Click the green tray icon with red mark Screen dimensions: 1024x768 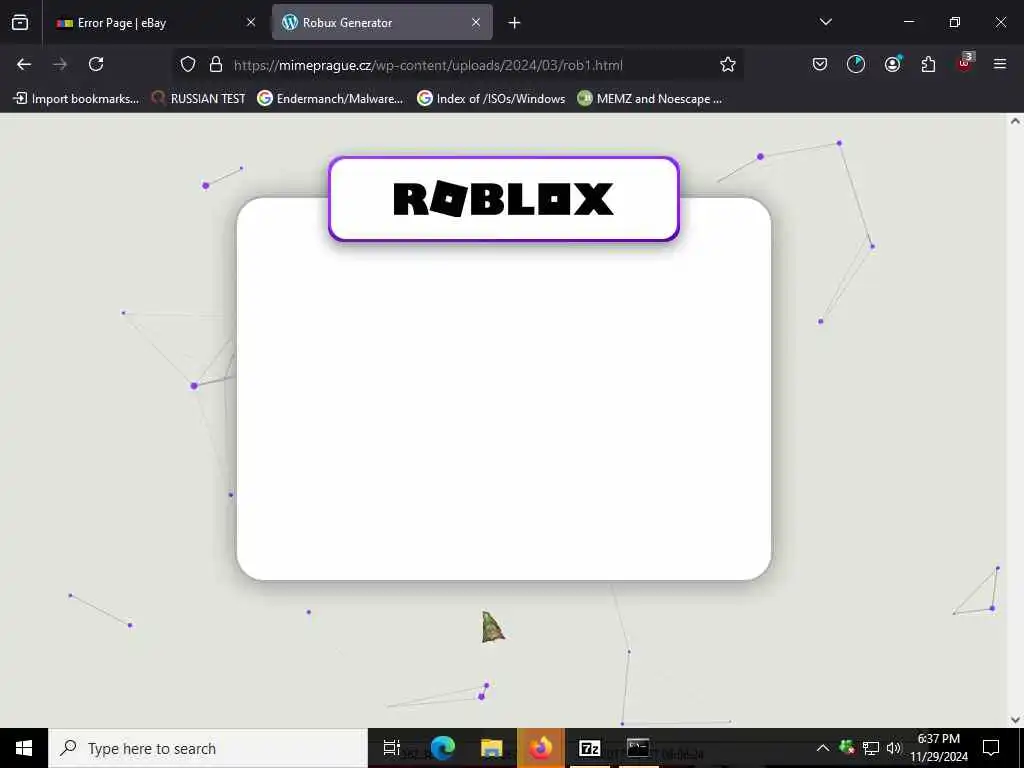tap(847, 747)
